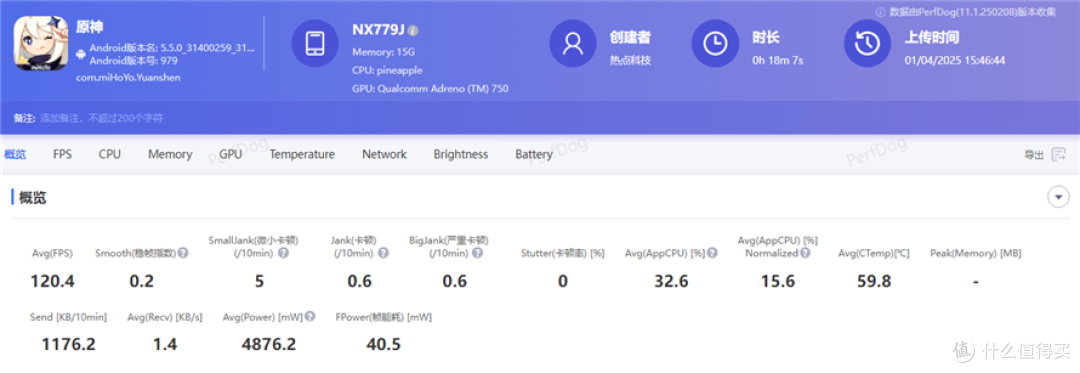Switch to the FPS tab
This screenshot has width=1080, height=373.
[x=62, y=154]
